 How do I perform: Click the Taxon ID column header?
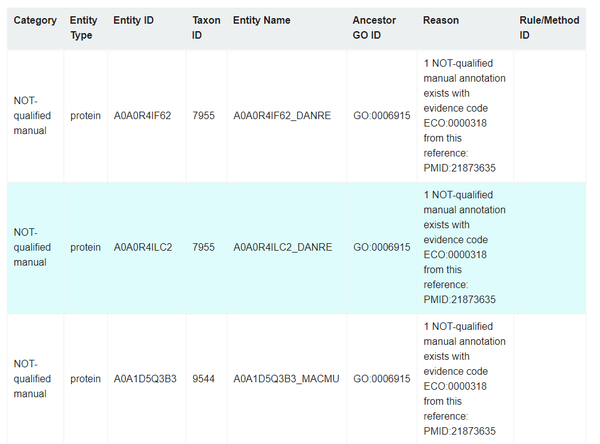tap(206, 27)
